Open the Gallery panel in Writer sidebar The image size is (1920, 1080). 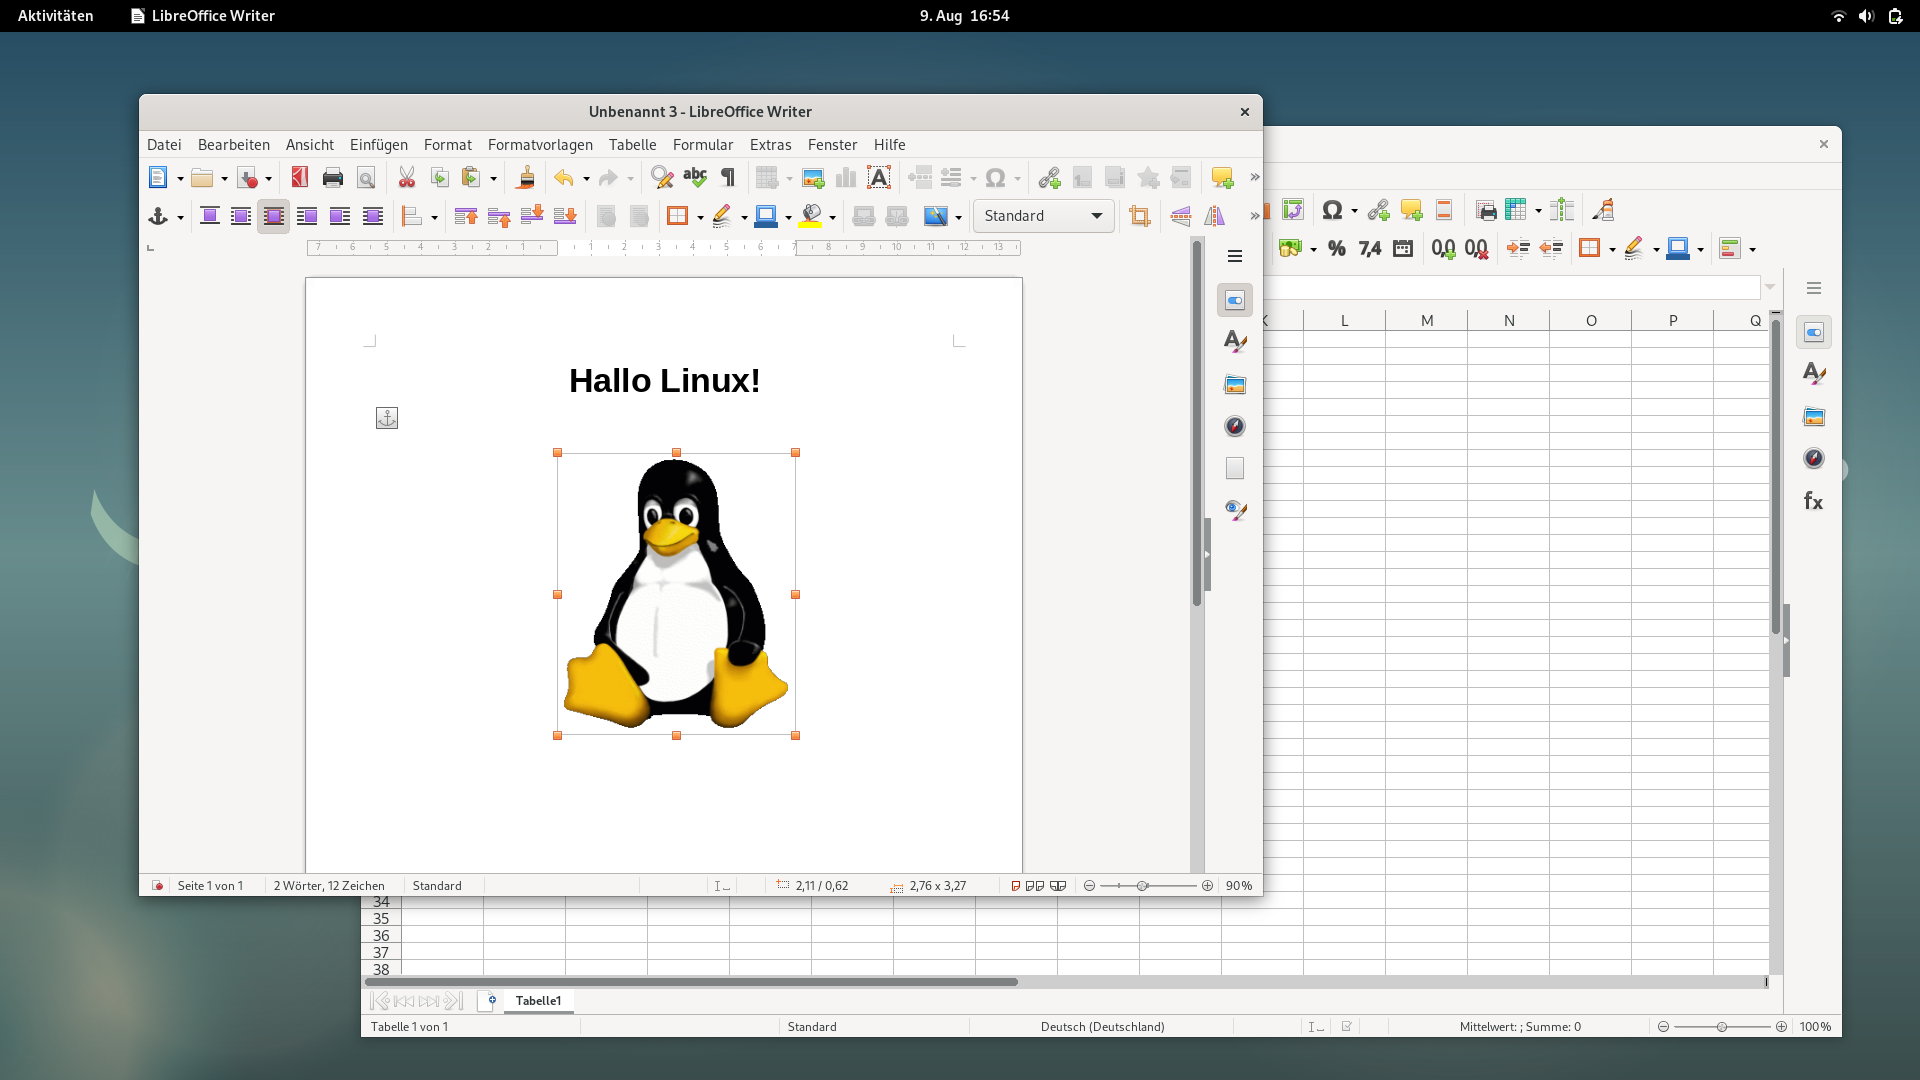1235,384
